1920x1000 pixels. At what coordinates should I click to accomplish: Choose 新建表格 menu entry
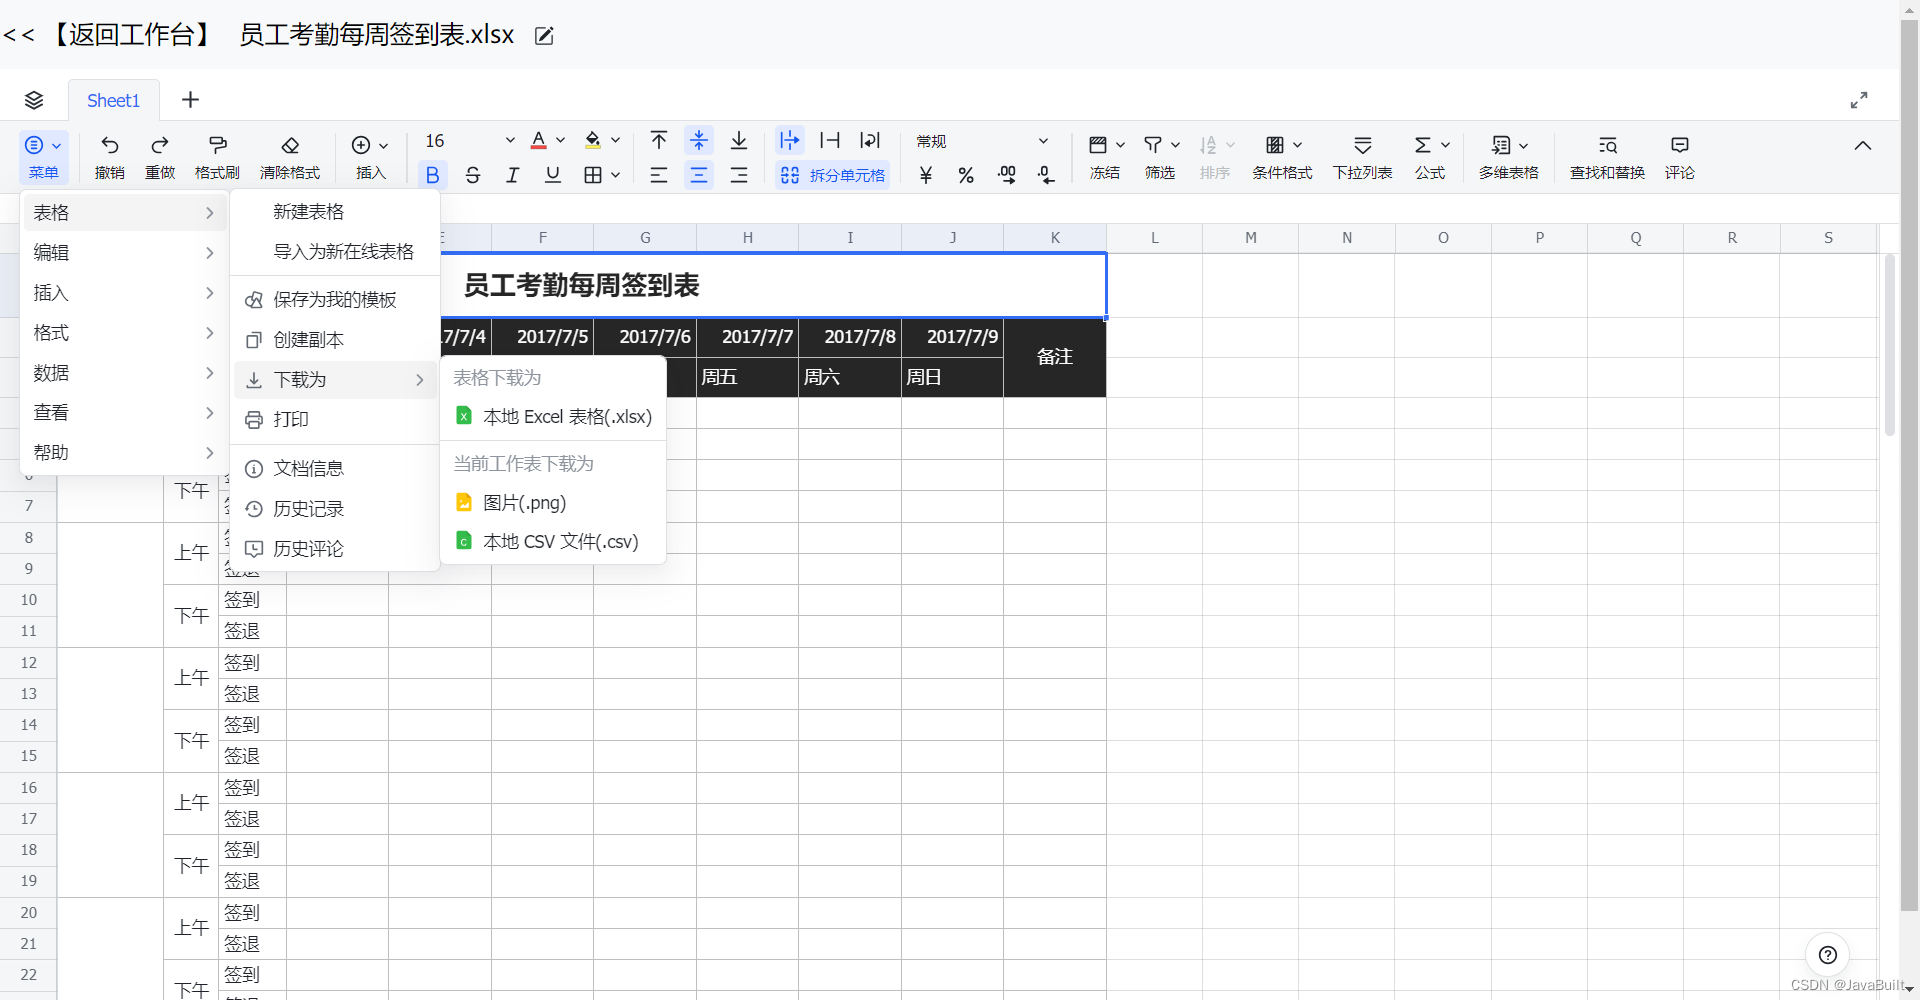(x=335, y=212)
